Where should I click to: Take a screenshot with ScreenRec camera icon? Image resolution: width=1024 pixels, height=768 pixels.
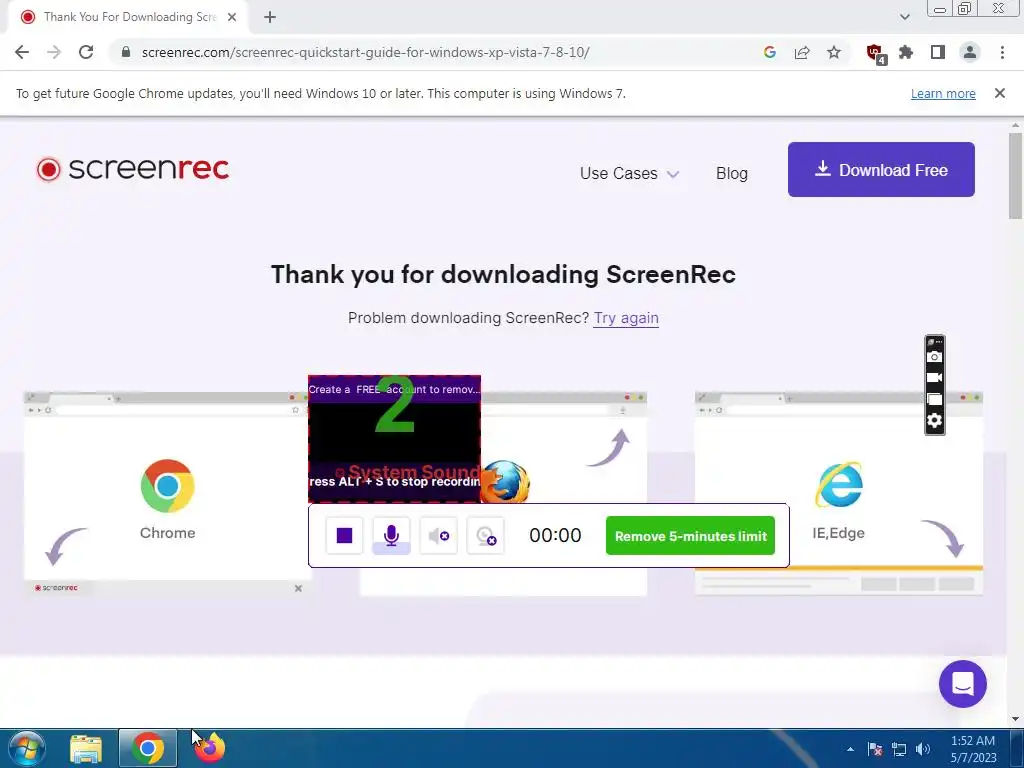click(935, 357)
